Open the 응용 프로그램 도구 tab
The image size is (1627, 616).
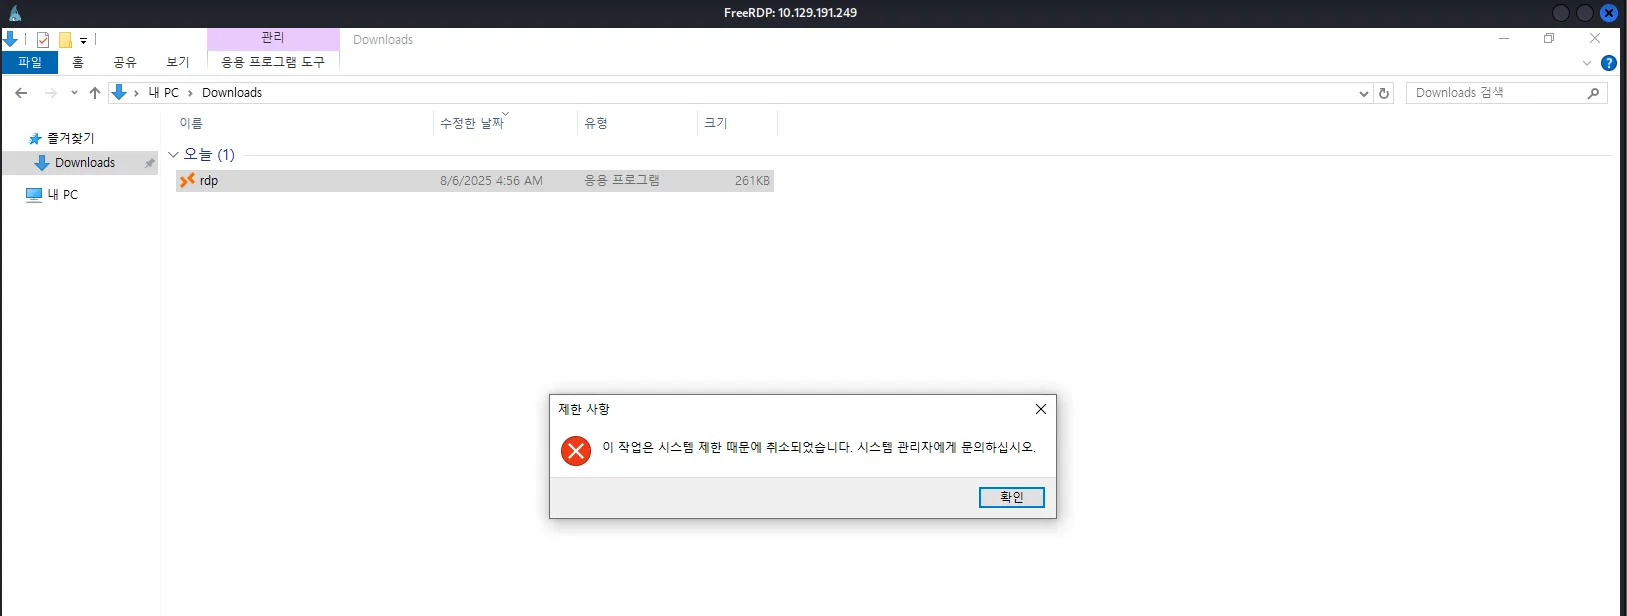(273, 62)
